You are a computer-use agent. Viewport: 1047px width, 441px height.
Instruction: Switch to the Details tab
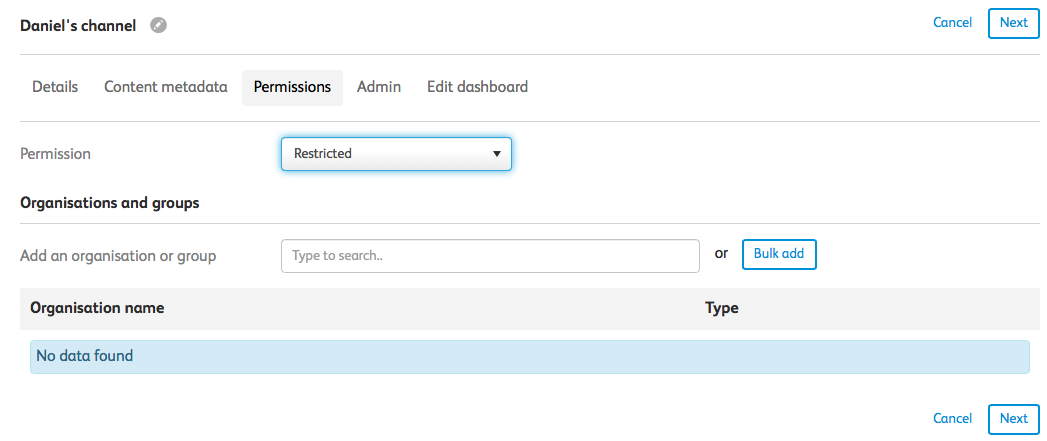coord(55,87)
